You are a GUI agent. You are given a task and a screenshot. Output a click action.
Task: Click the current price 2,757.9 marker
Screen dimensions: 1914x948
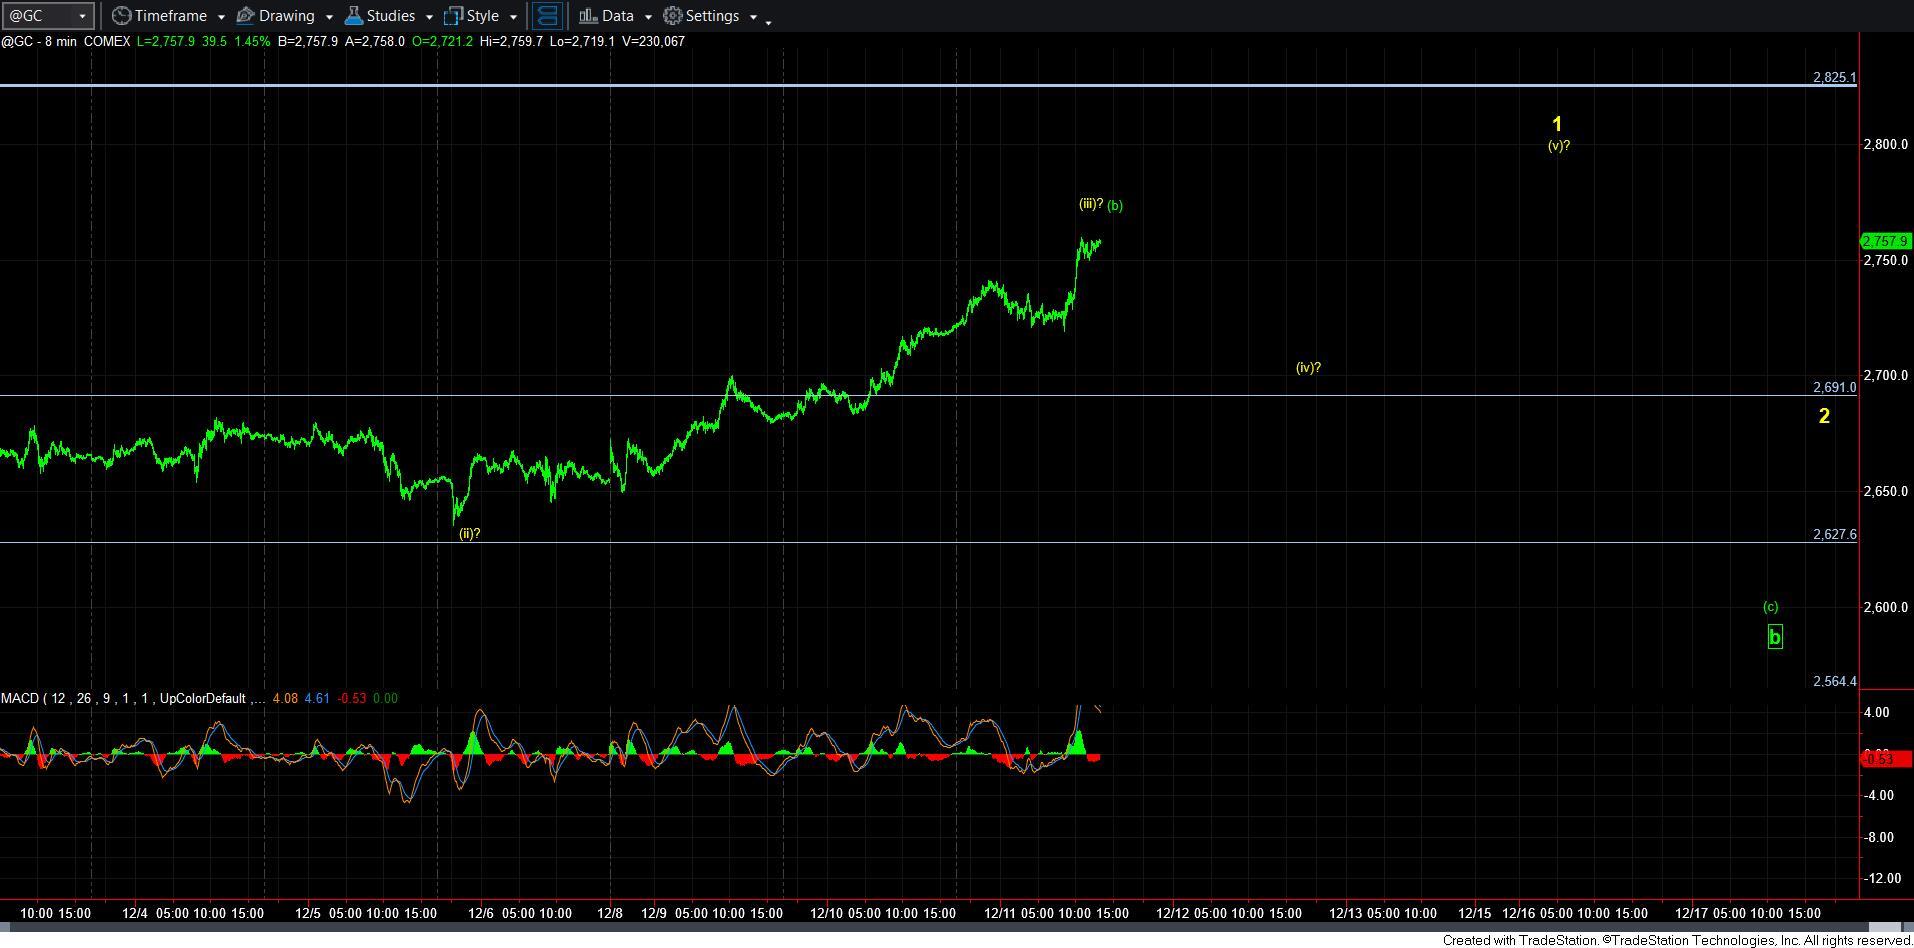coord(1886,241)
